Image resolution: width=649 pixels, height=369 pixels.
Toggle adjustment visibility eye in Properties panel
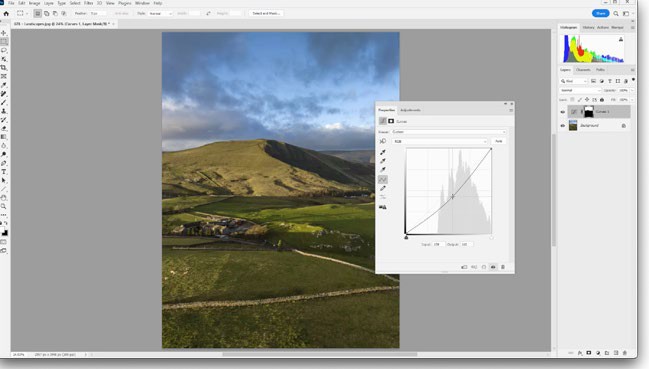(493, 267)
